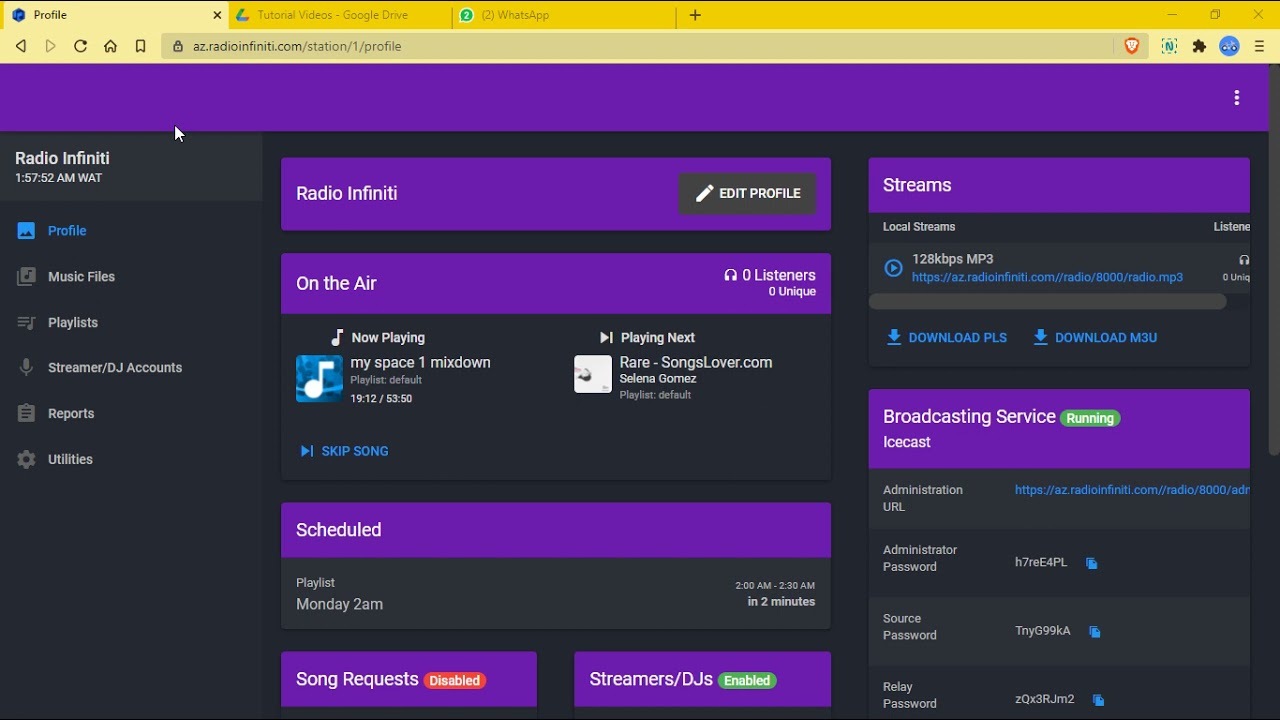Screen dimensions: 1280x720
Task: Click the Now Playing album art thumbnail
Action: pyautogui.click(x=319, y=379)
